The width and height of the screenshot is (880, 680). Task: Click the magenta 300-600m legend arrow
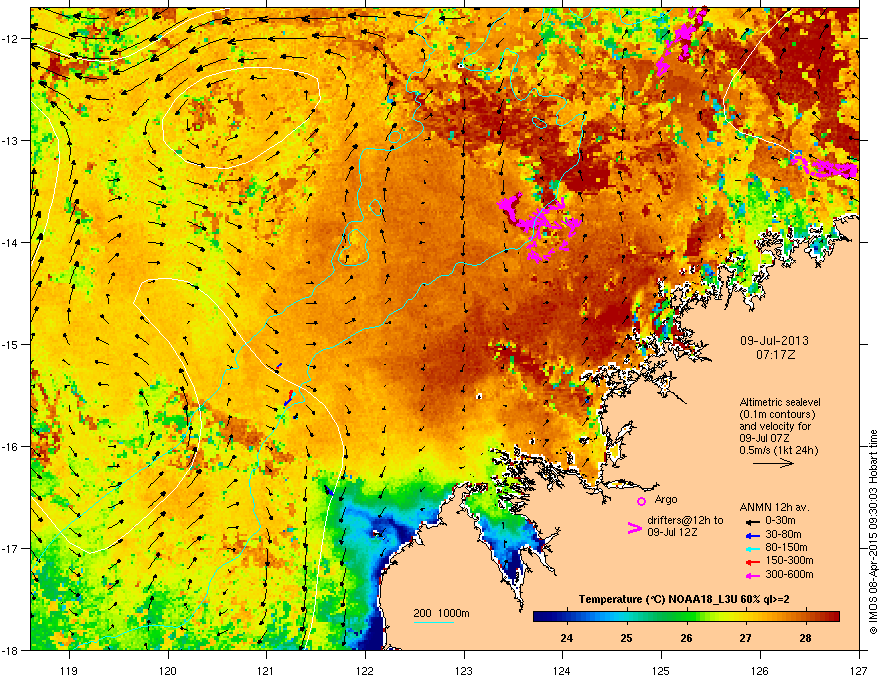pos(752,575)
